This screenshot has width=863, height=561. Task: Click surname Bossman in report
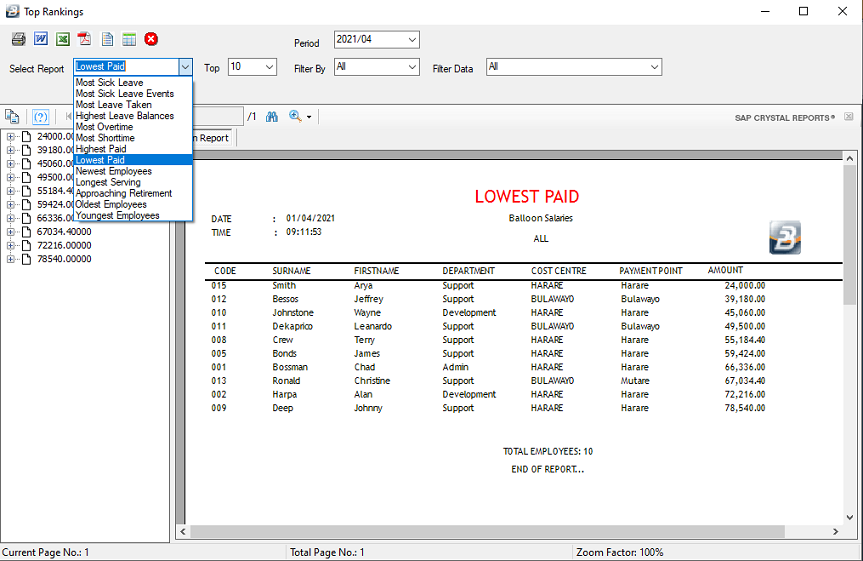290,367
